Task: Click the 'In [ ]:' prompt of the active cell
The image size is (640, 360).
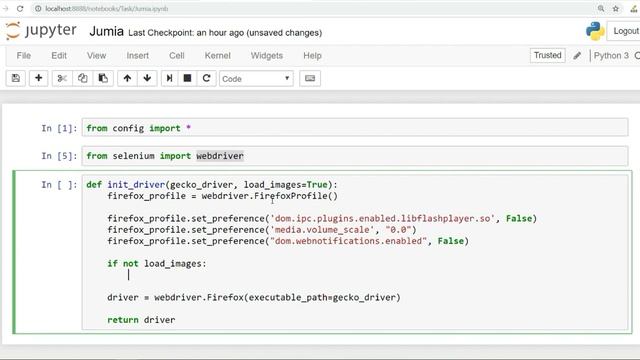Action: [x=59, y=185]
